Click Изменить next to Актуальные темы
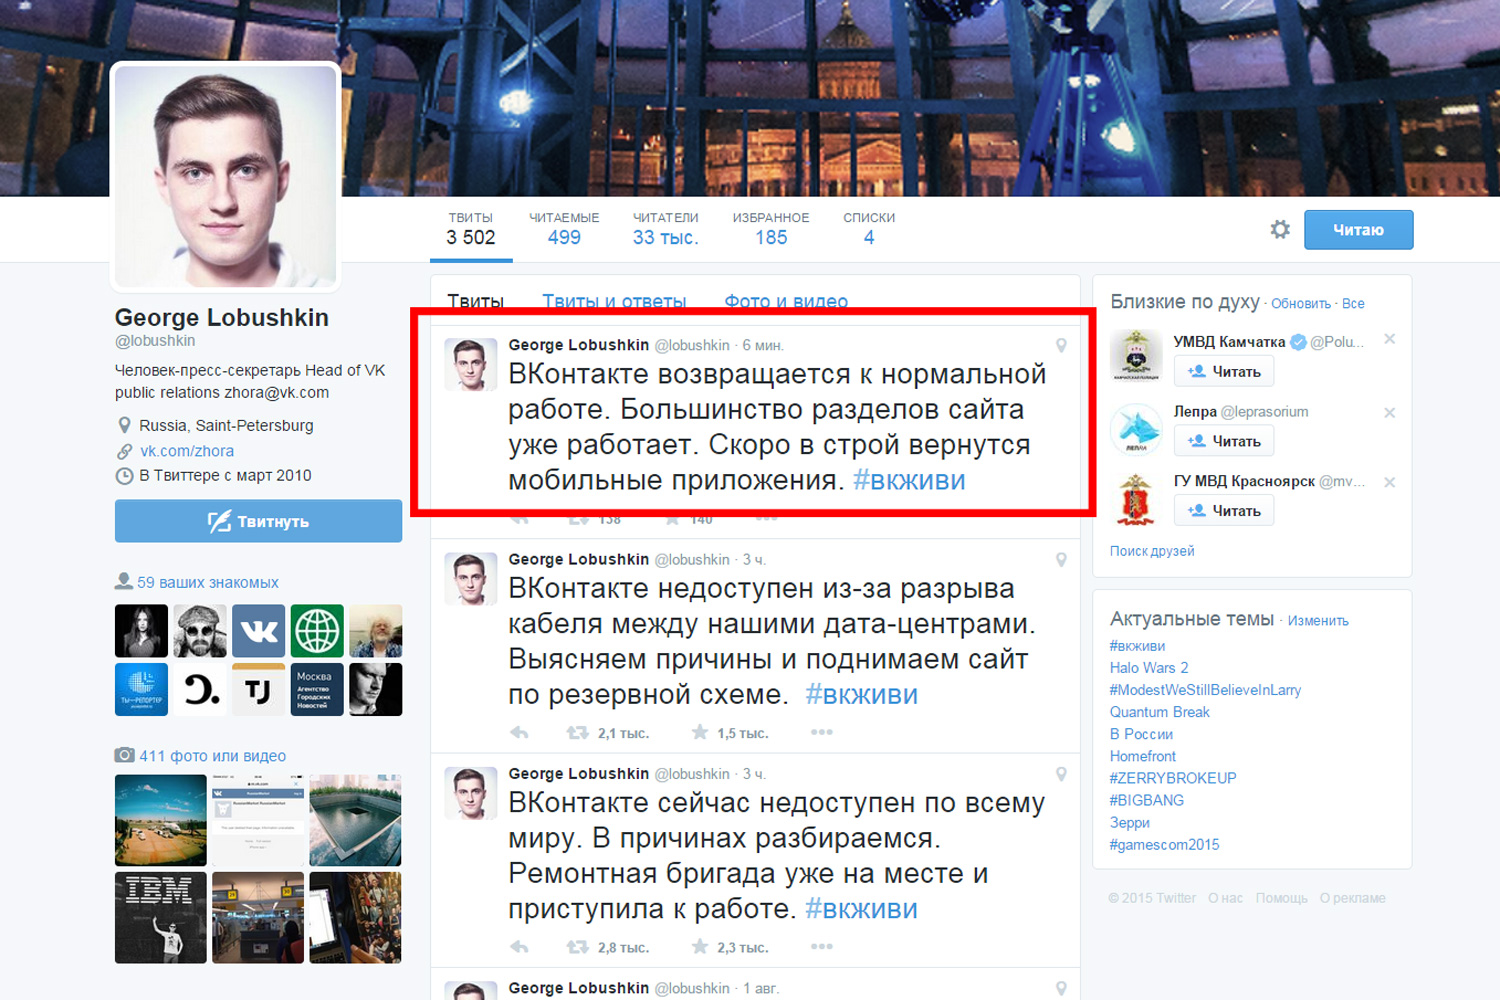This screenshot has width=1500, height=1000. click(x=1318, y=621)
